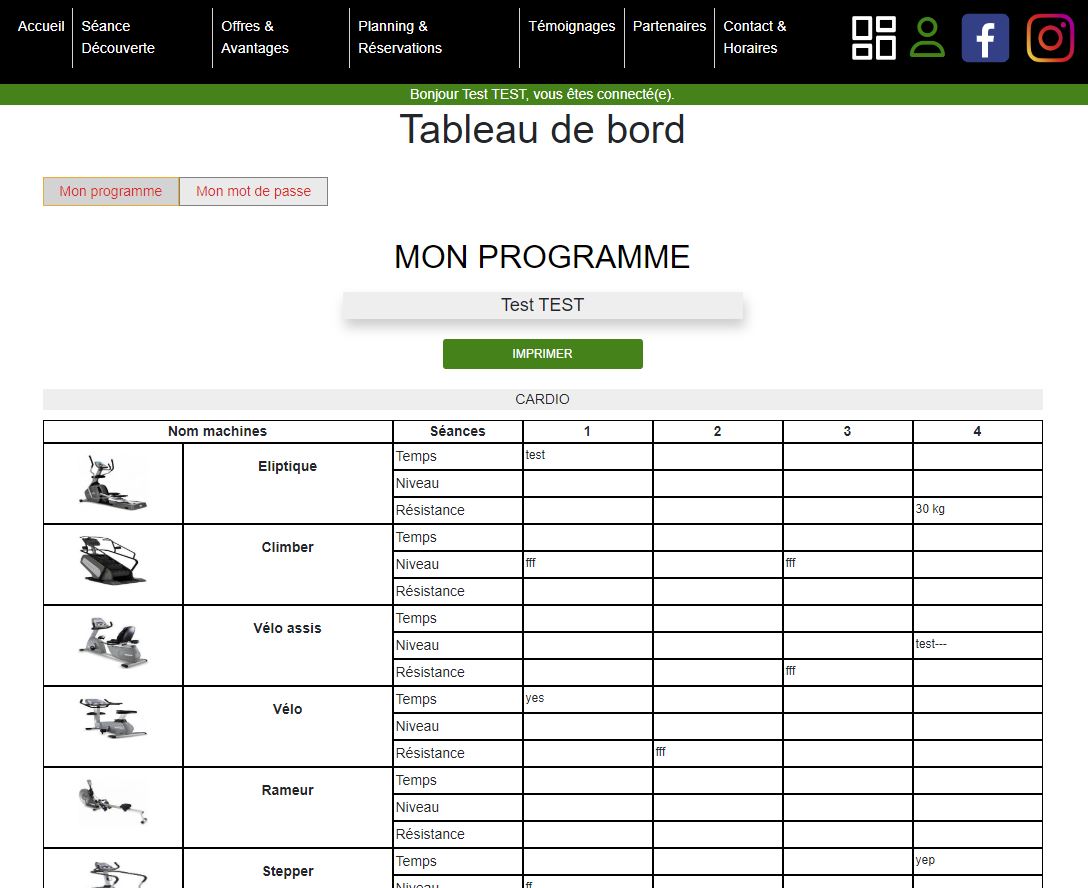
Task: Open the dashboard grid icon
Action: click(x=873, y=38)
